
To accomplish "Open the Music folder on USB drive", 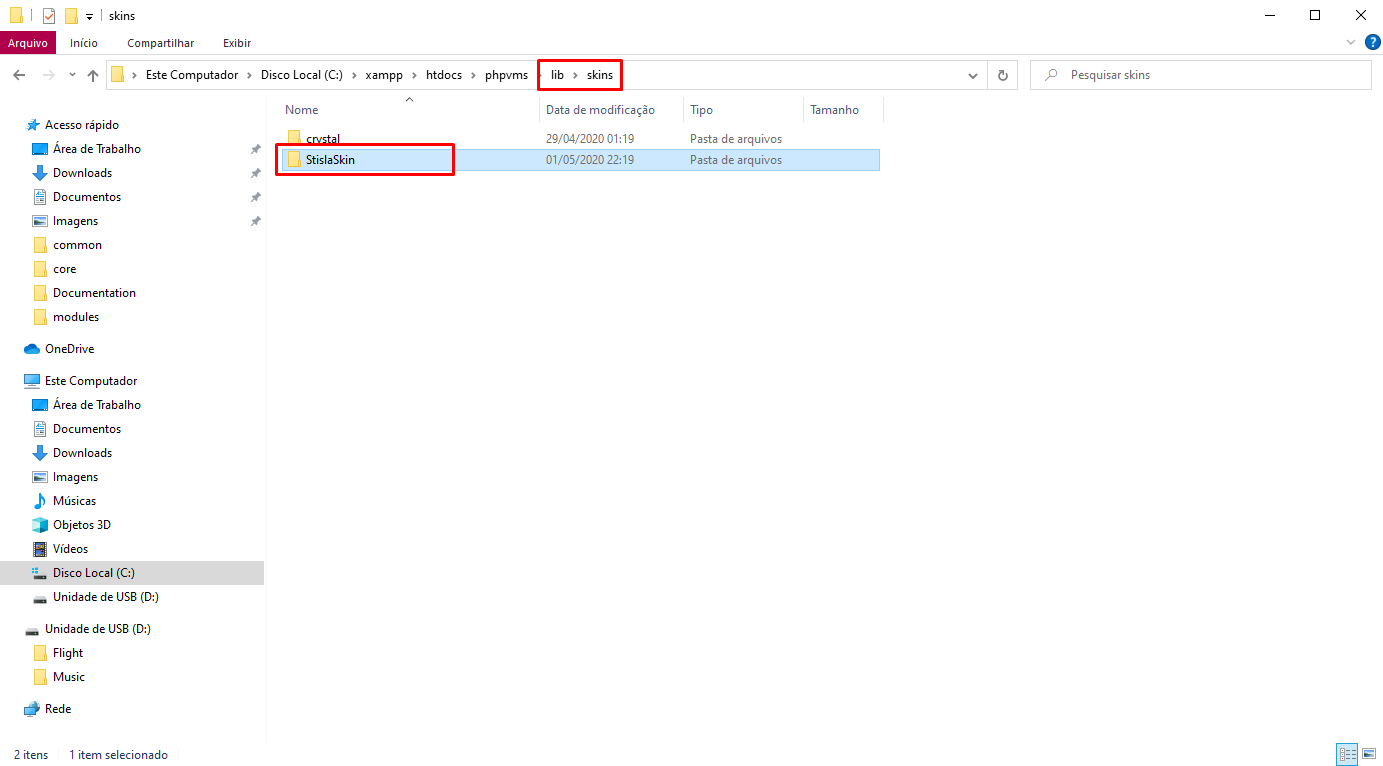I will pos(69,677).
